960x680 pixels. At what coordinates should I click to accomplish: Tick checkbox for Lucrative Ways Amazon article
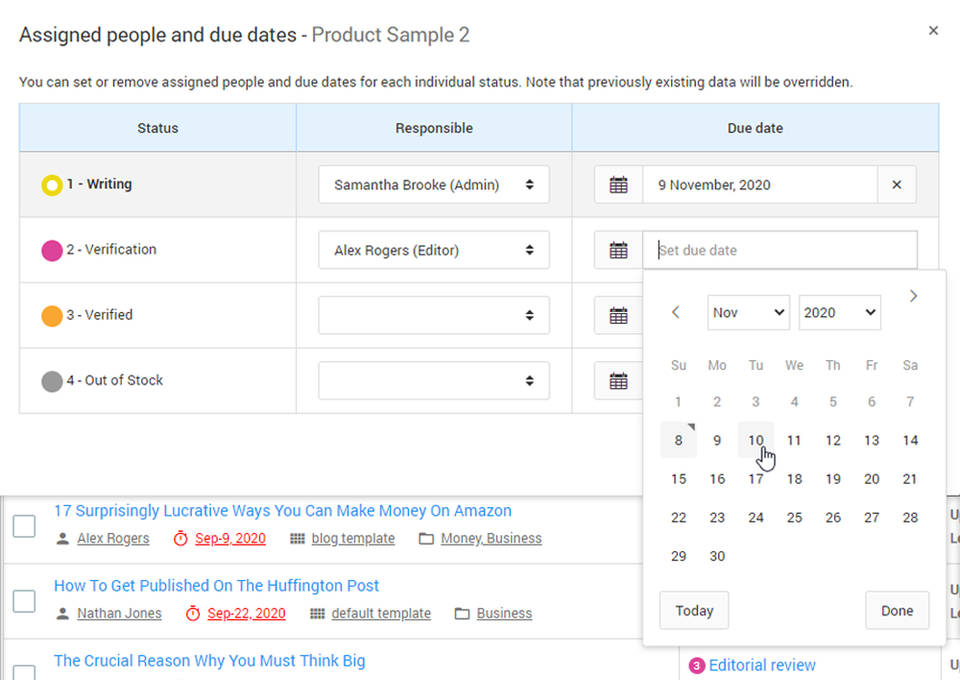pos(24,526)
